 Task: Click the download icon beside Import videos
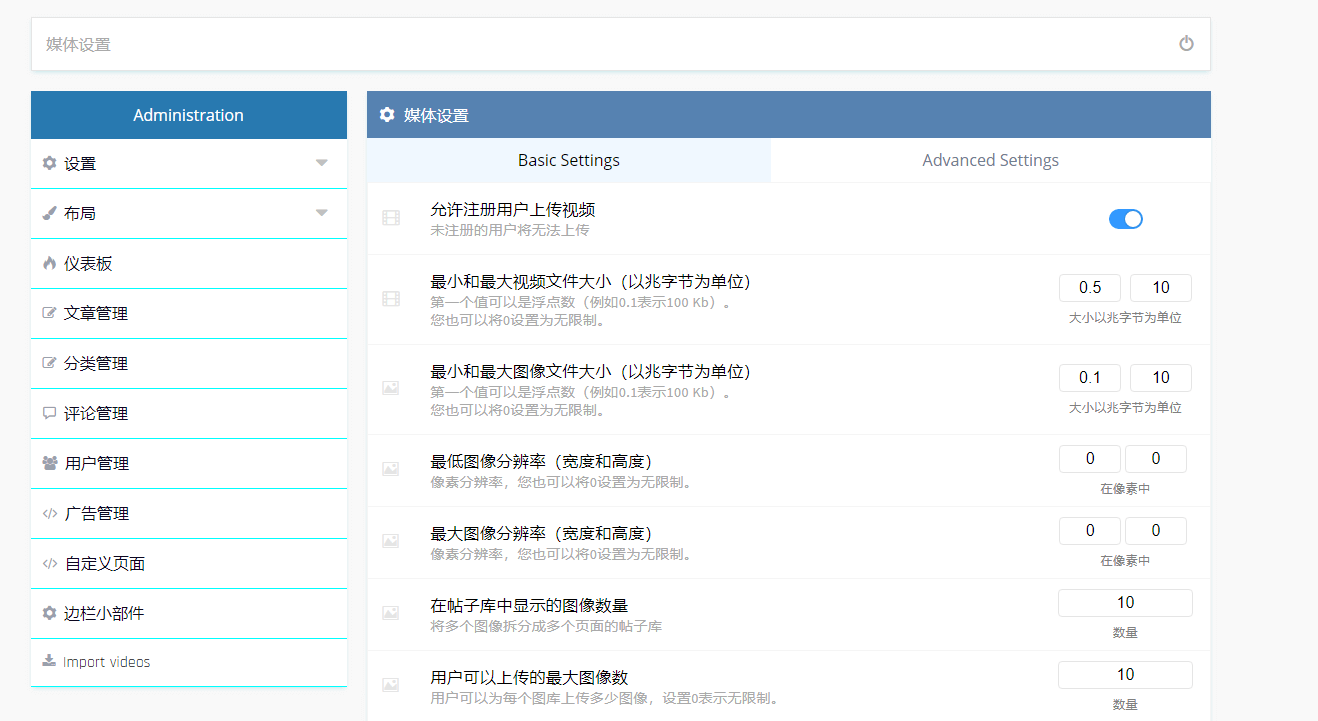point(49,661)
